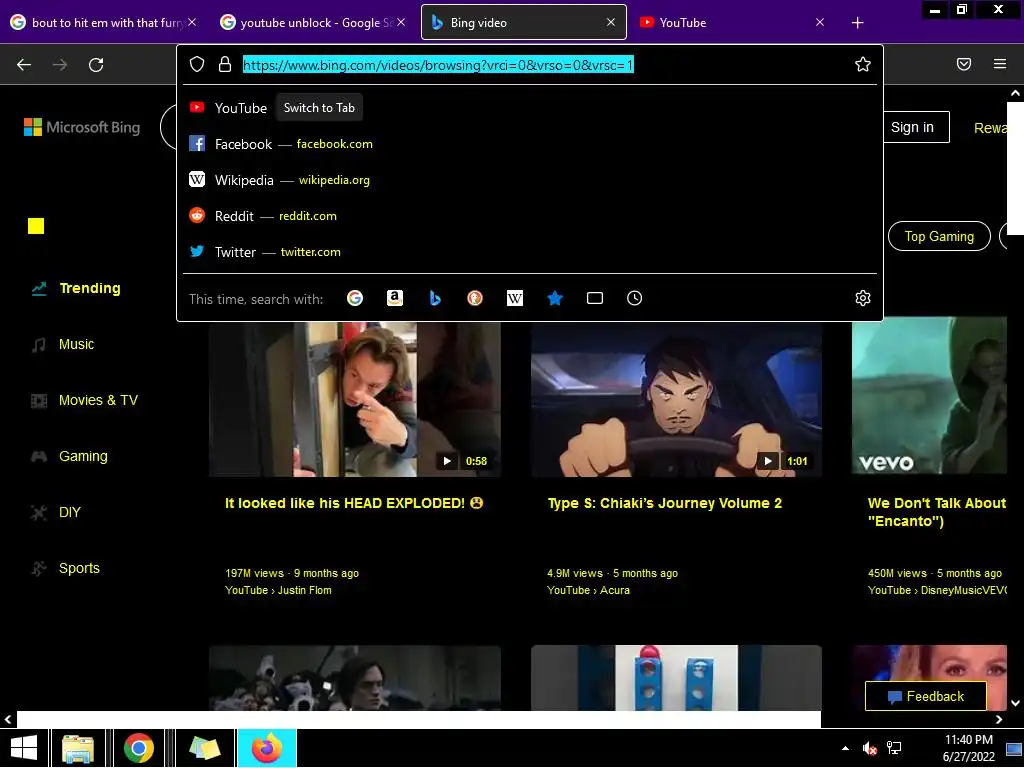
Task: Select the Bing video tab
Action: pos(524,22)
